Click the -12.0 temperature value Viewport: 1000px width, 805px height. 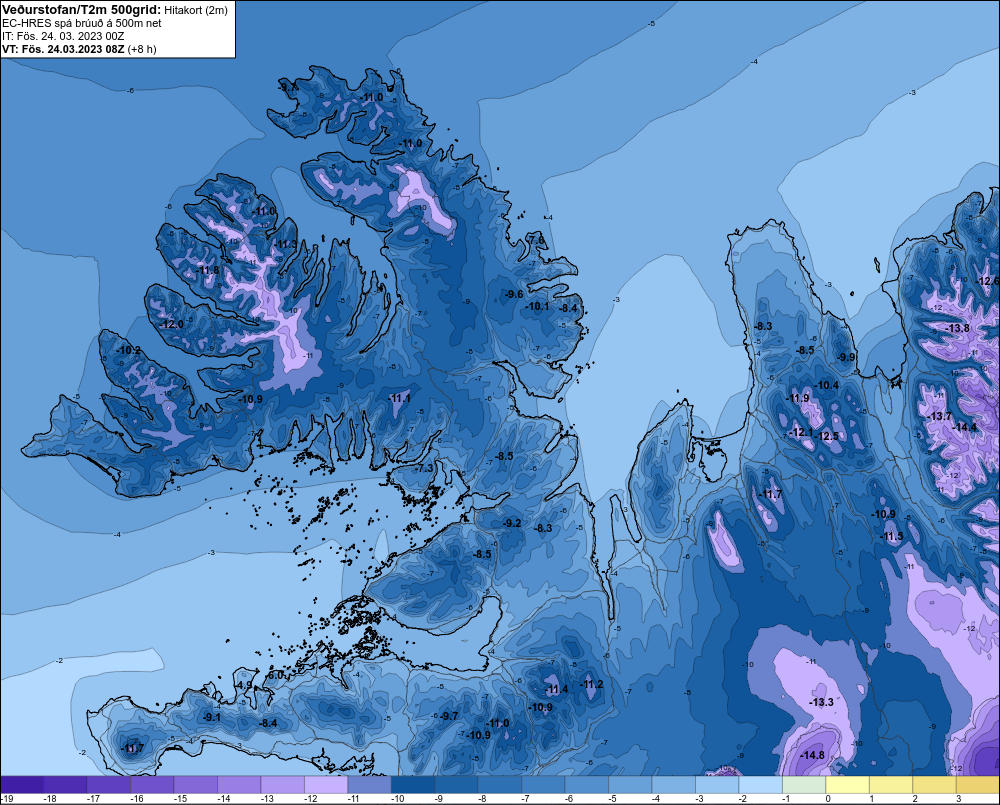[172, 324]
